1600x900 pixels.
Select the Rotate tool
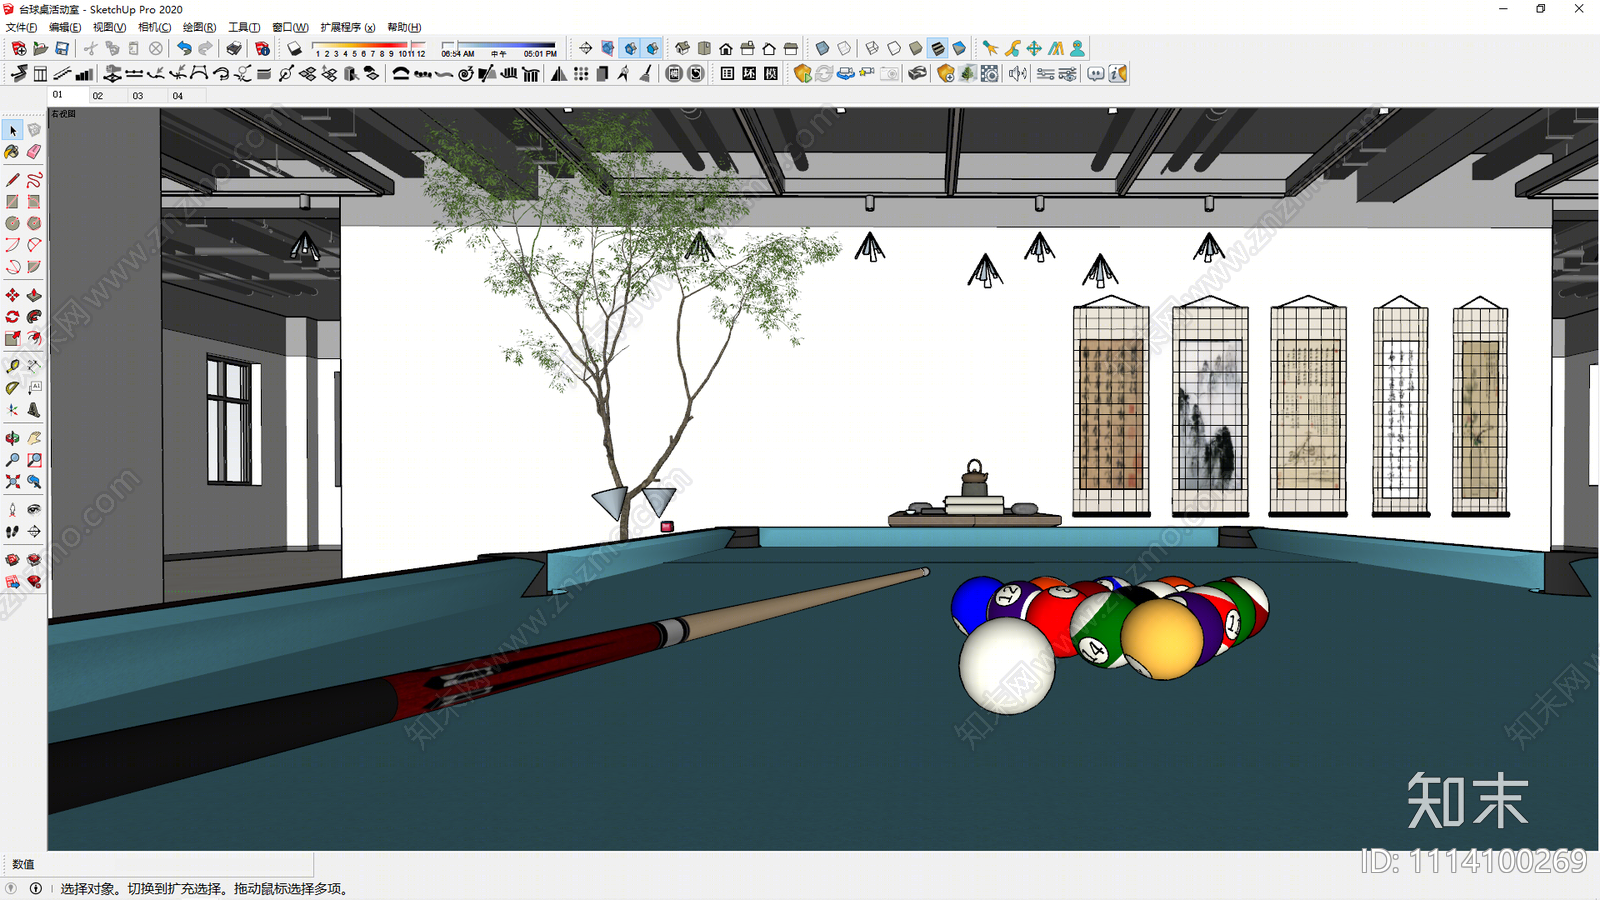click(x=12, y=316)
